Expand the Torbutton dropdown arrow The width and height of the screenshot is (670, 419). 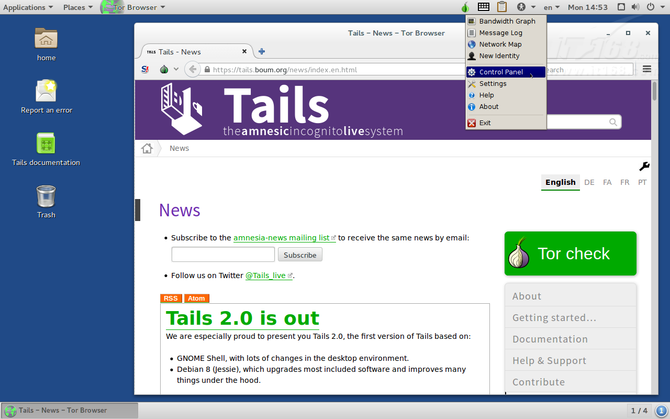click(176, 69)
